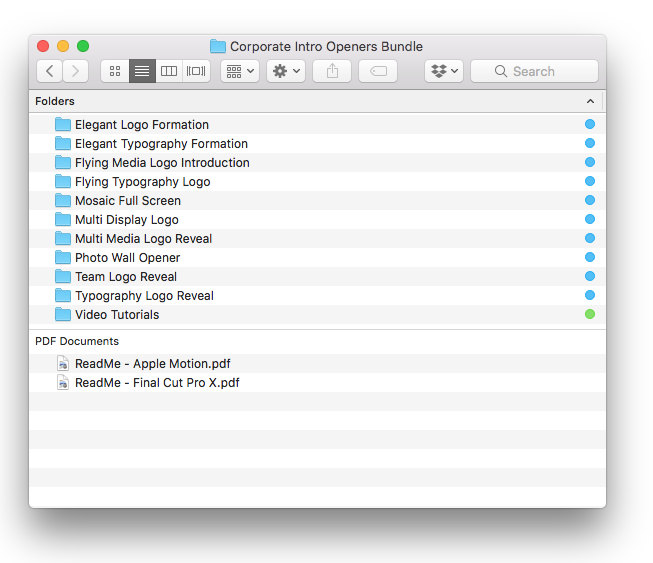Select the Elegant Typography Formation name

161,144
